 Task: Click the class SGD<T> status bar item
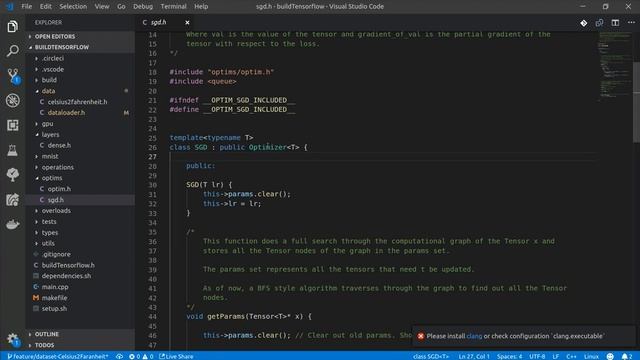tap(431, 356)
